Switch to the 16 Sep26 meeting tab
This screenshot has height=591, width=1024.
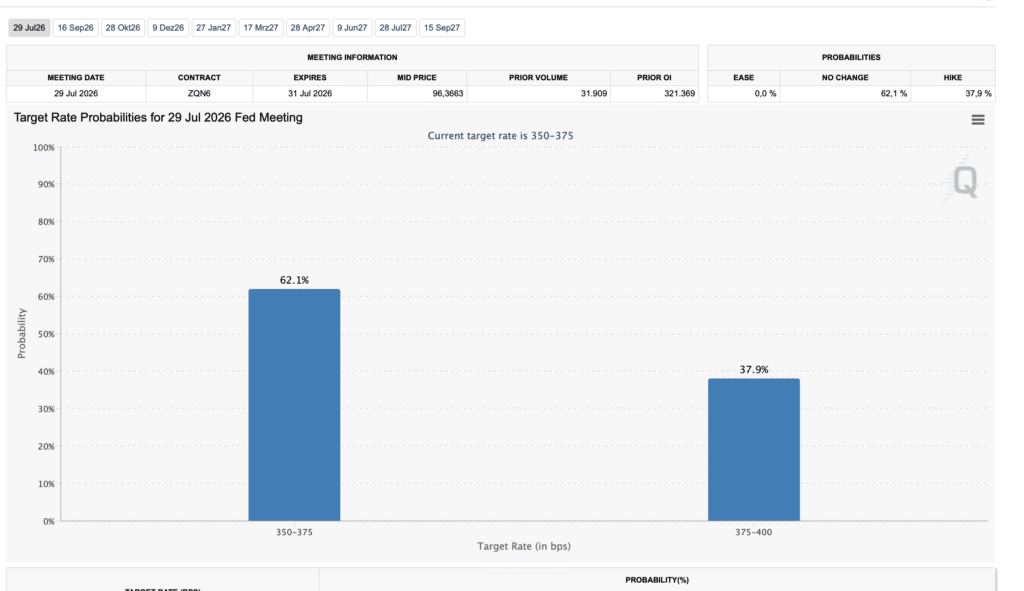click(x=76, y=28)
